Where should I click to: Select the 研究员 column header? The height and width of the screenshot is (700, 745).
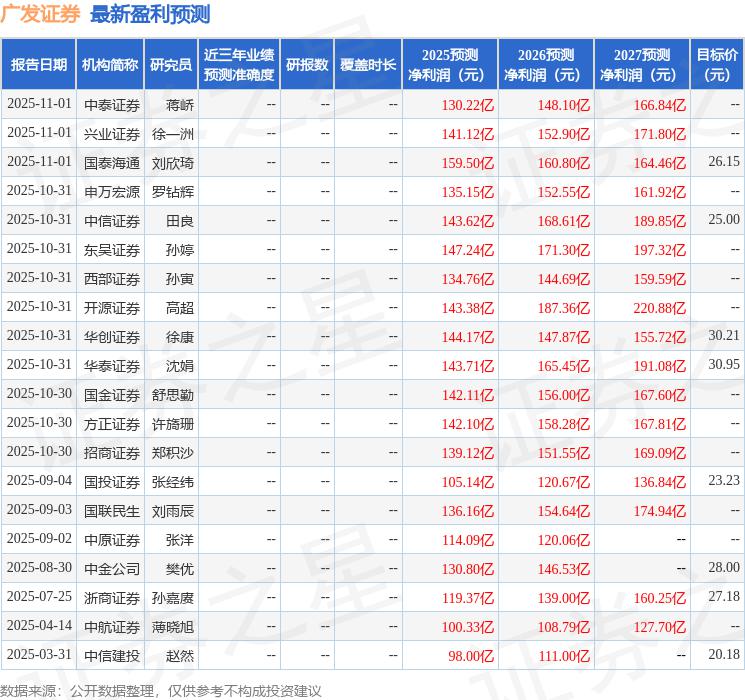pos(171,65)
